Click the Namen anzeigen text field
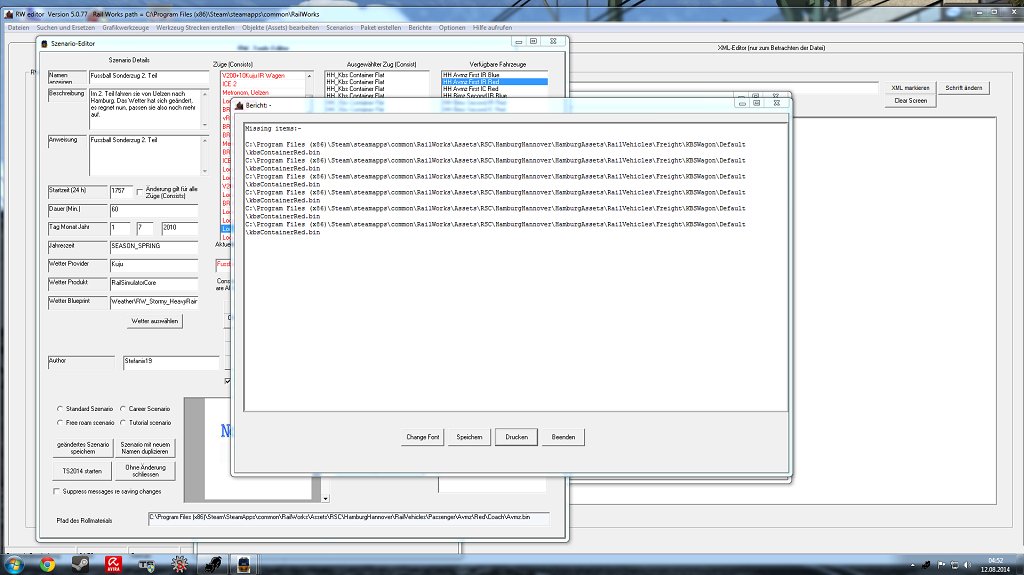Screen dimensions: 1024x575 pyautogui.click(x=149, y=77)
